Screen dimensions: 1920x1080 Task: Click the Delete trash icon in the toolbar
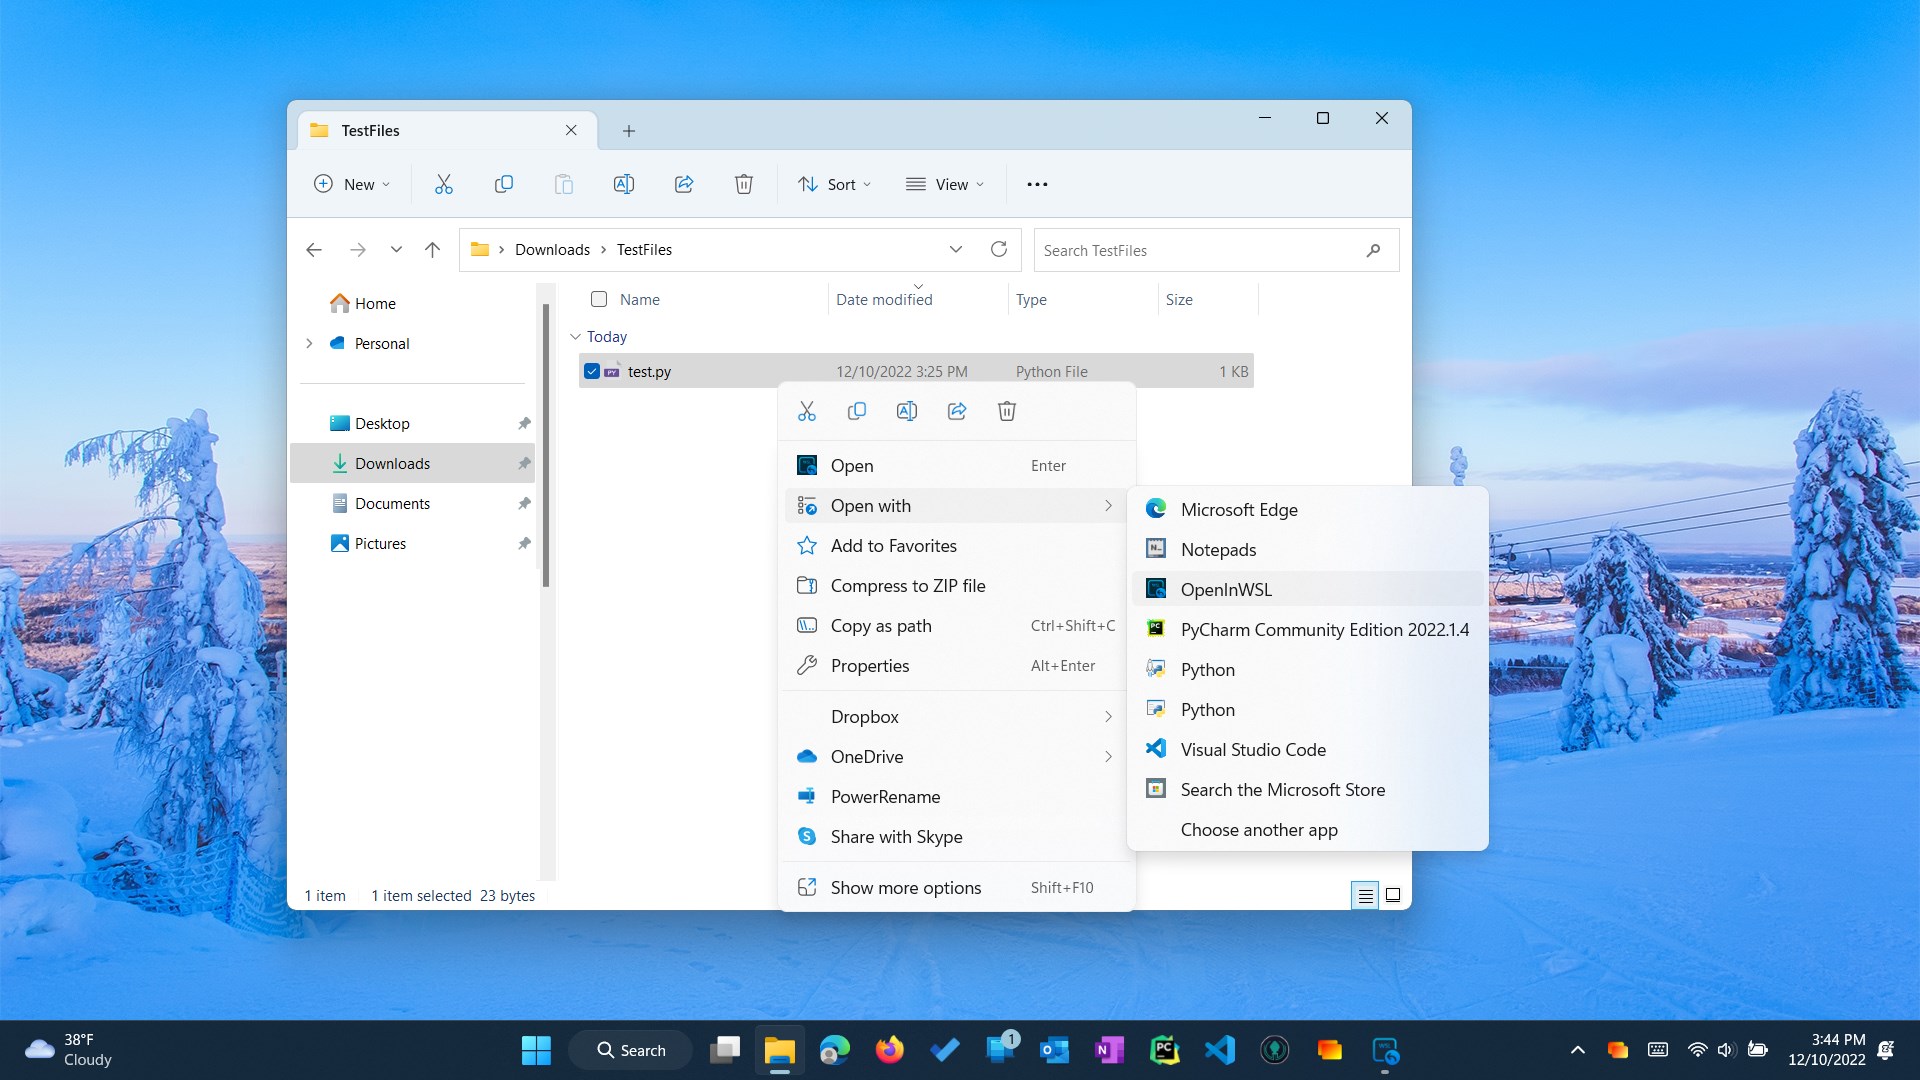[x=743, y=184]
